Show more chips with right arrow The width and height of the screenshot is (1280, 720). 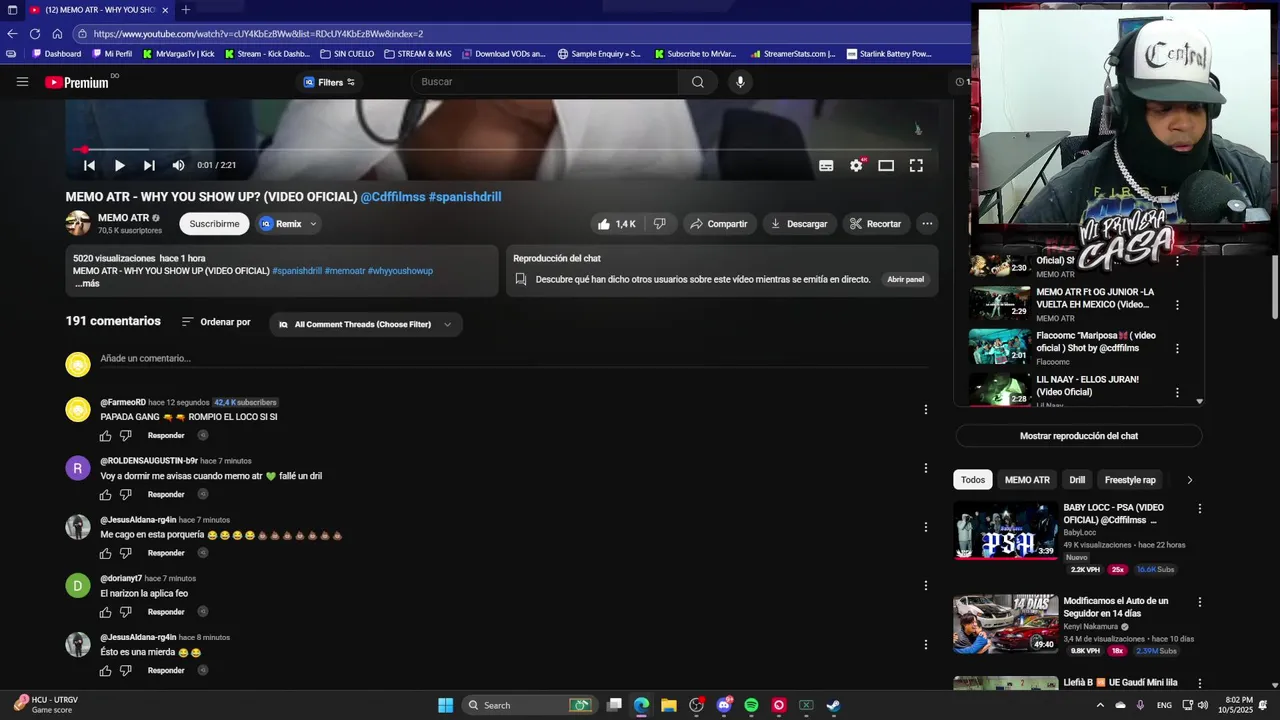click(x=1189, y=480)
